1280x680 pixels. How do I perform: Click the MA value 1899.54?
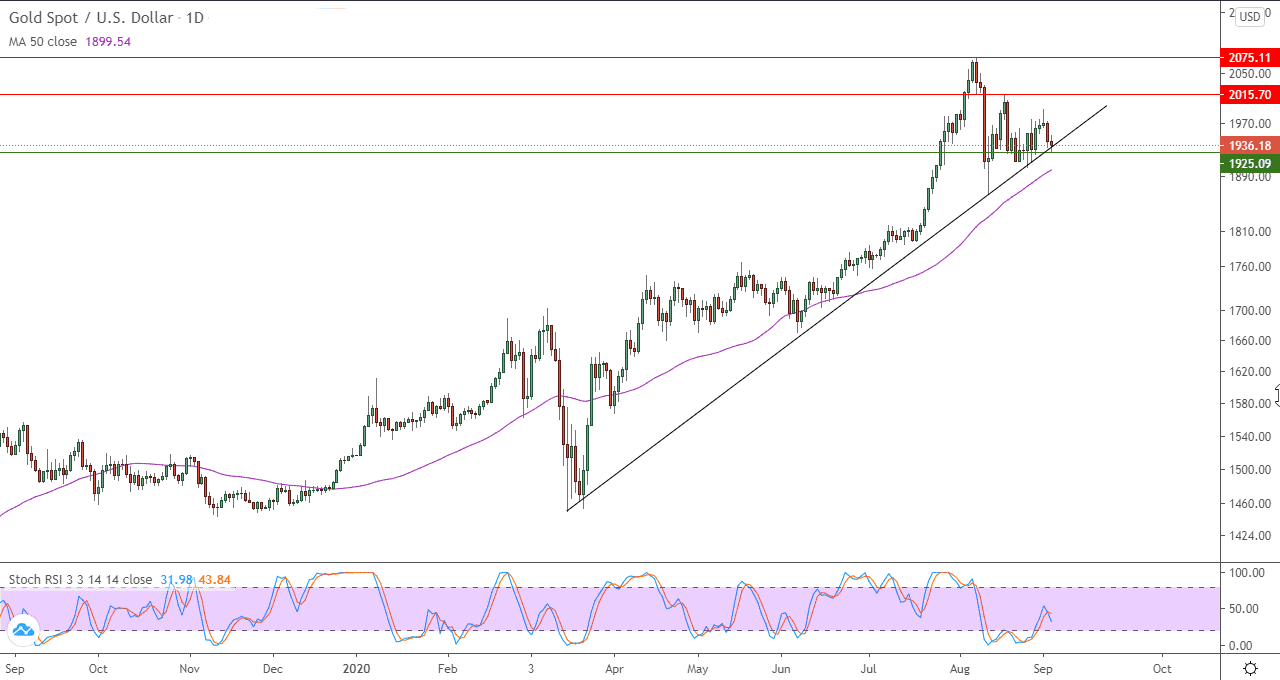[108, 42]
